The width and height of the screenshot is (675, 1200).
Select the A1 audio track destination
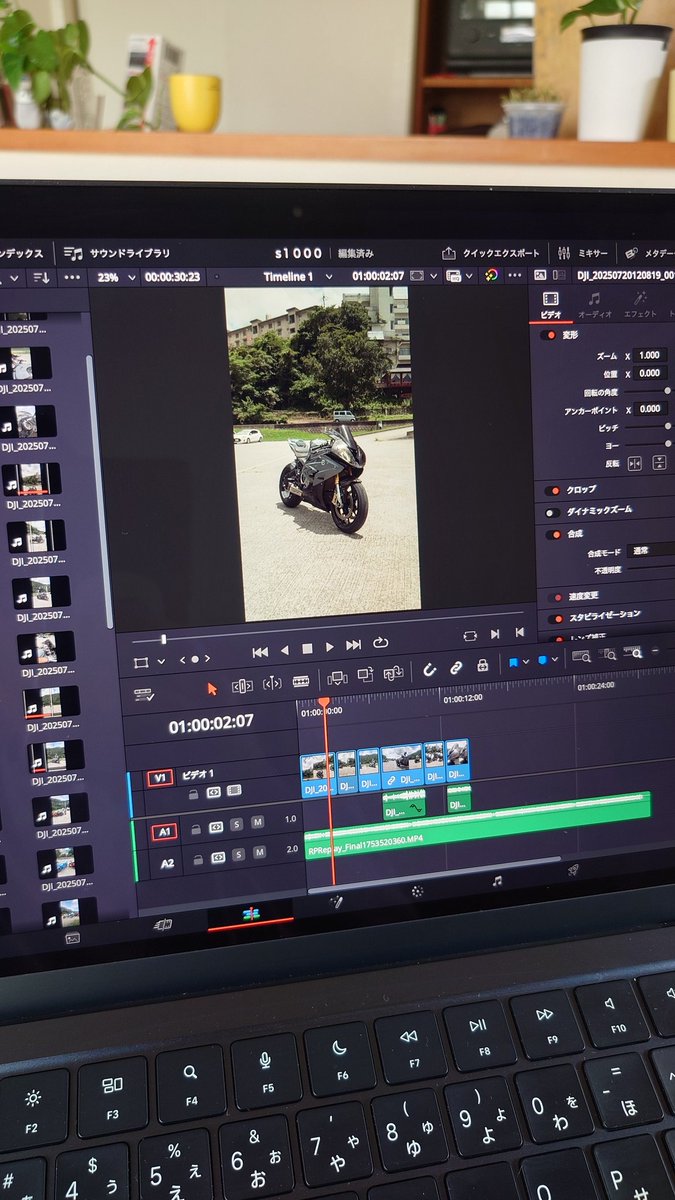[x=163, y=831]
